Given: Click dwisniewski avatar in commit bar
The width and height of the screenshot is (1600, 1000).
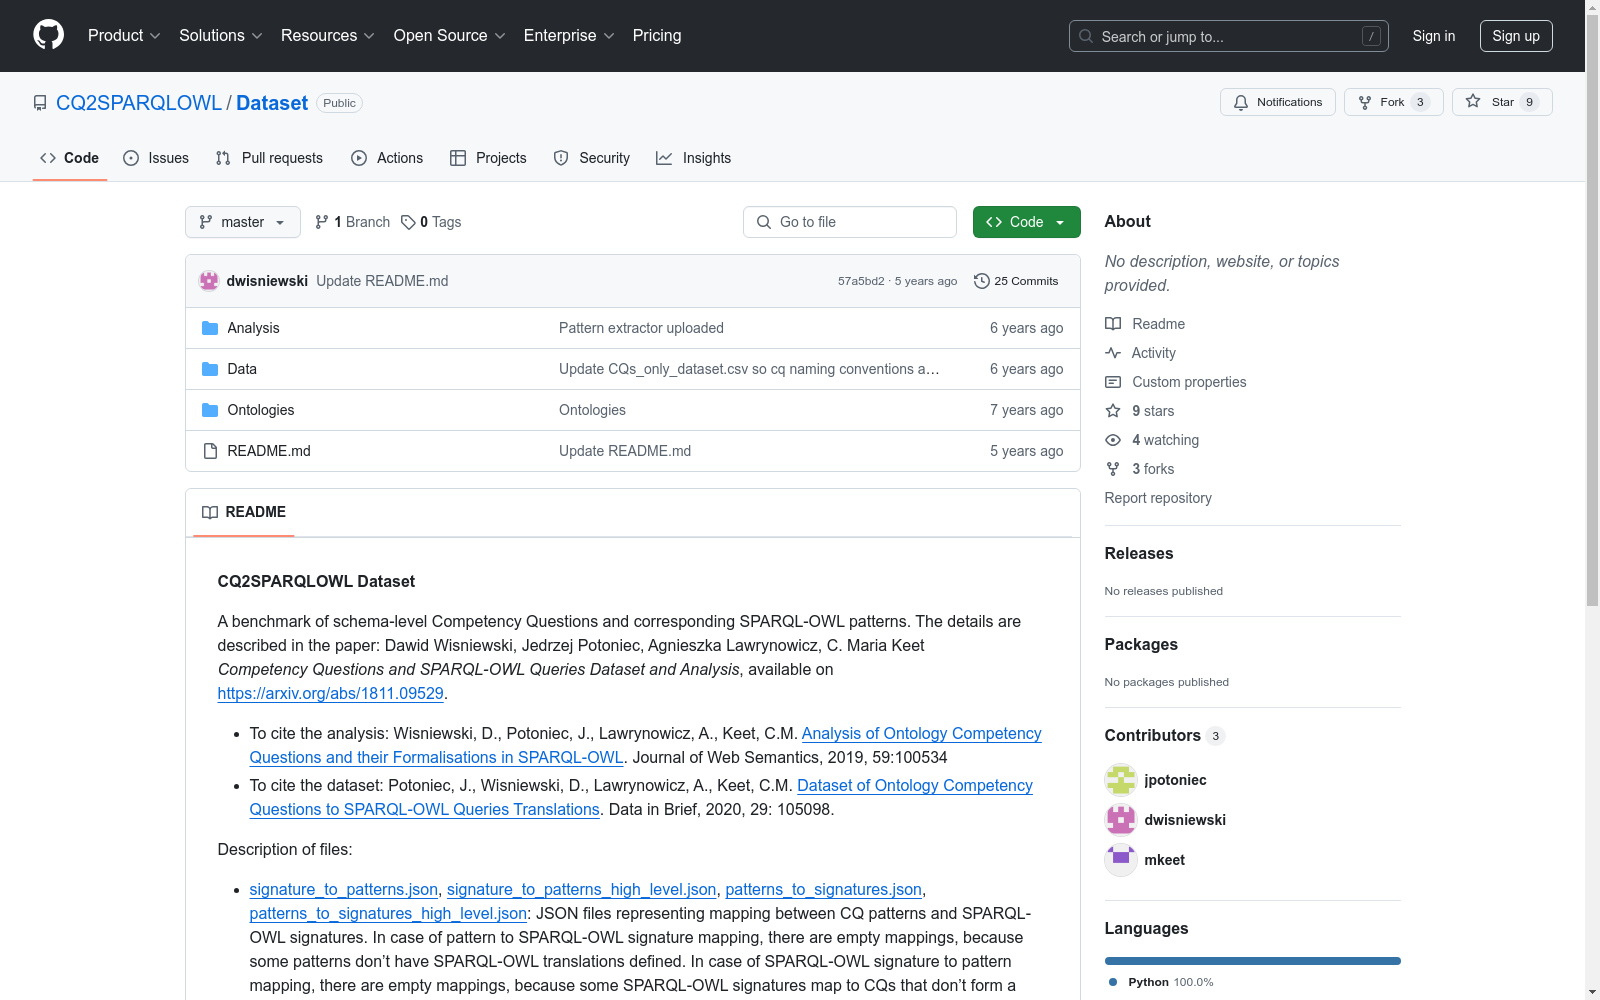Looking at the screenshot, I should (209, 281).
